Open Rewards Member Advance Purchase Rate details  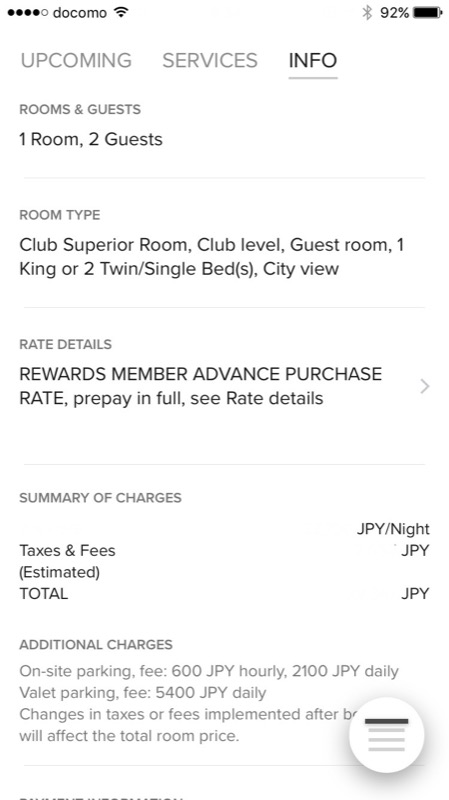201,386
